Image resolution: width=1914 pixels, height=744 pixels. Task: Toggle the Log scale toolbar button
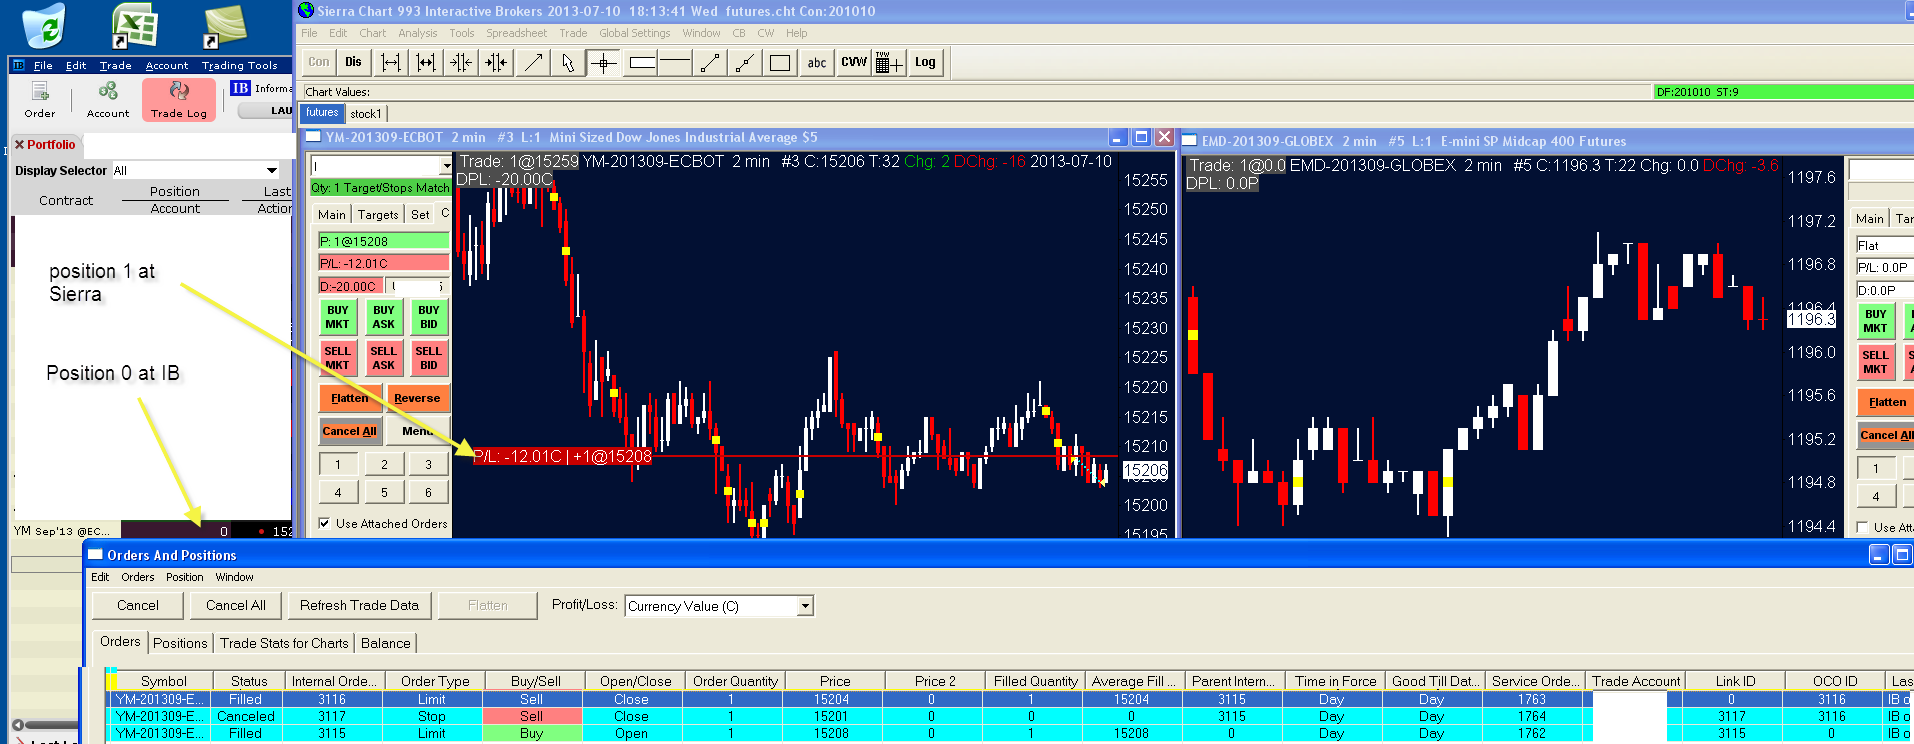[x=925, y=63]
